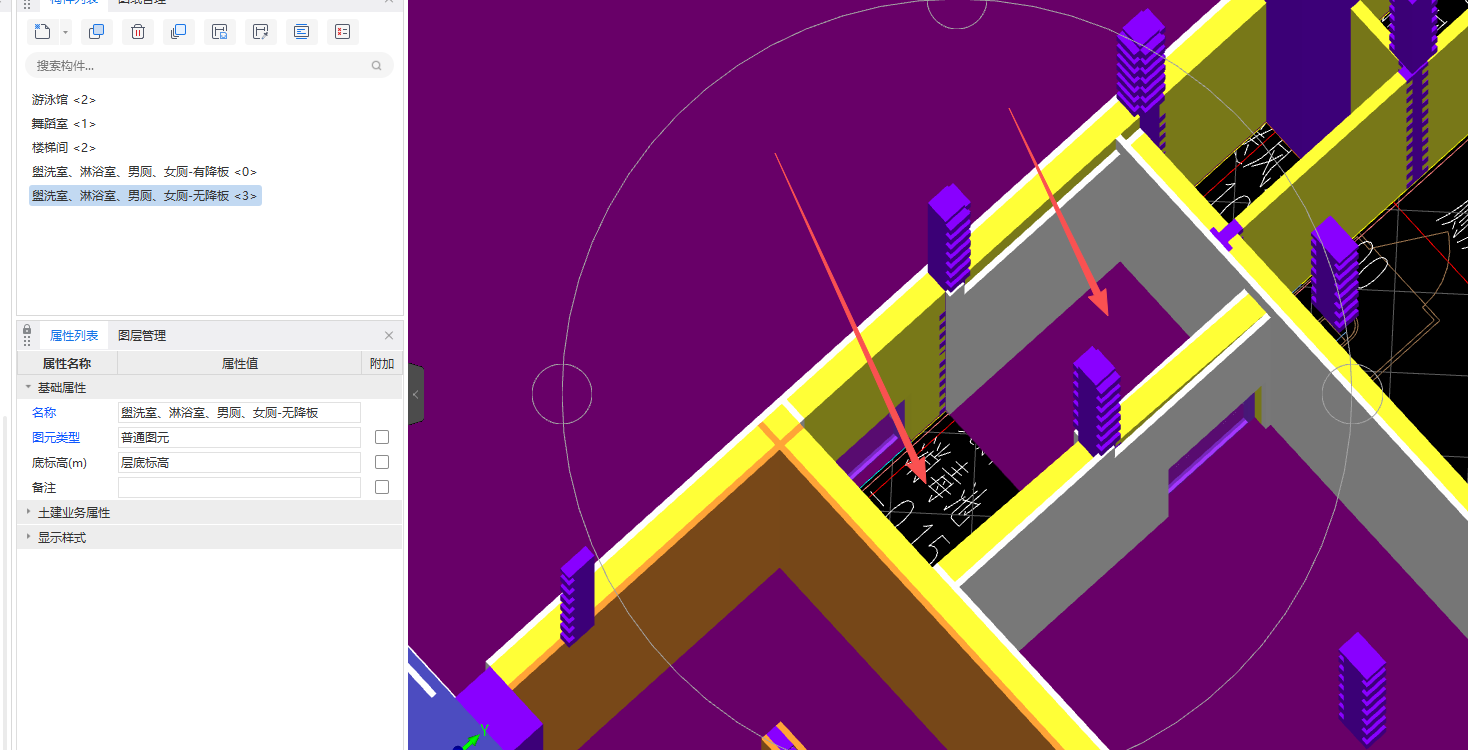Click the inter-layer copy icon
Image resolution: width=1468 pixels, height=750 pixels.
(x=179, y=32)
